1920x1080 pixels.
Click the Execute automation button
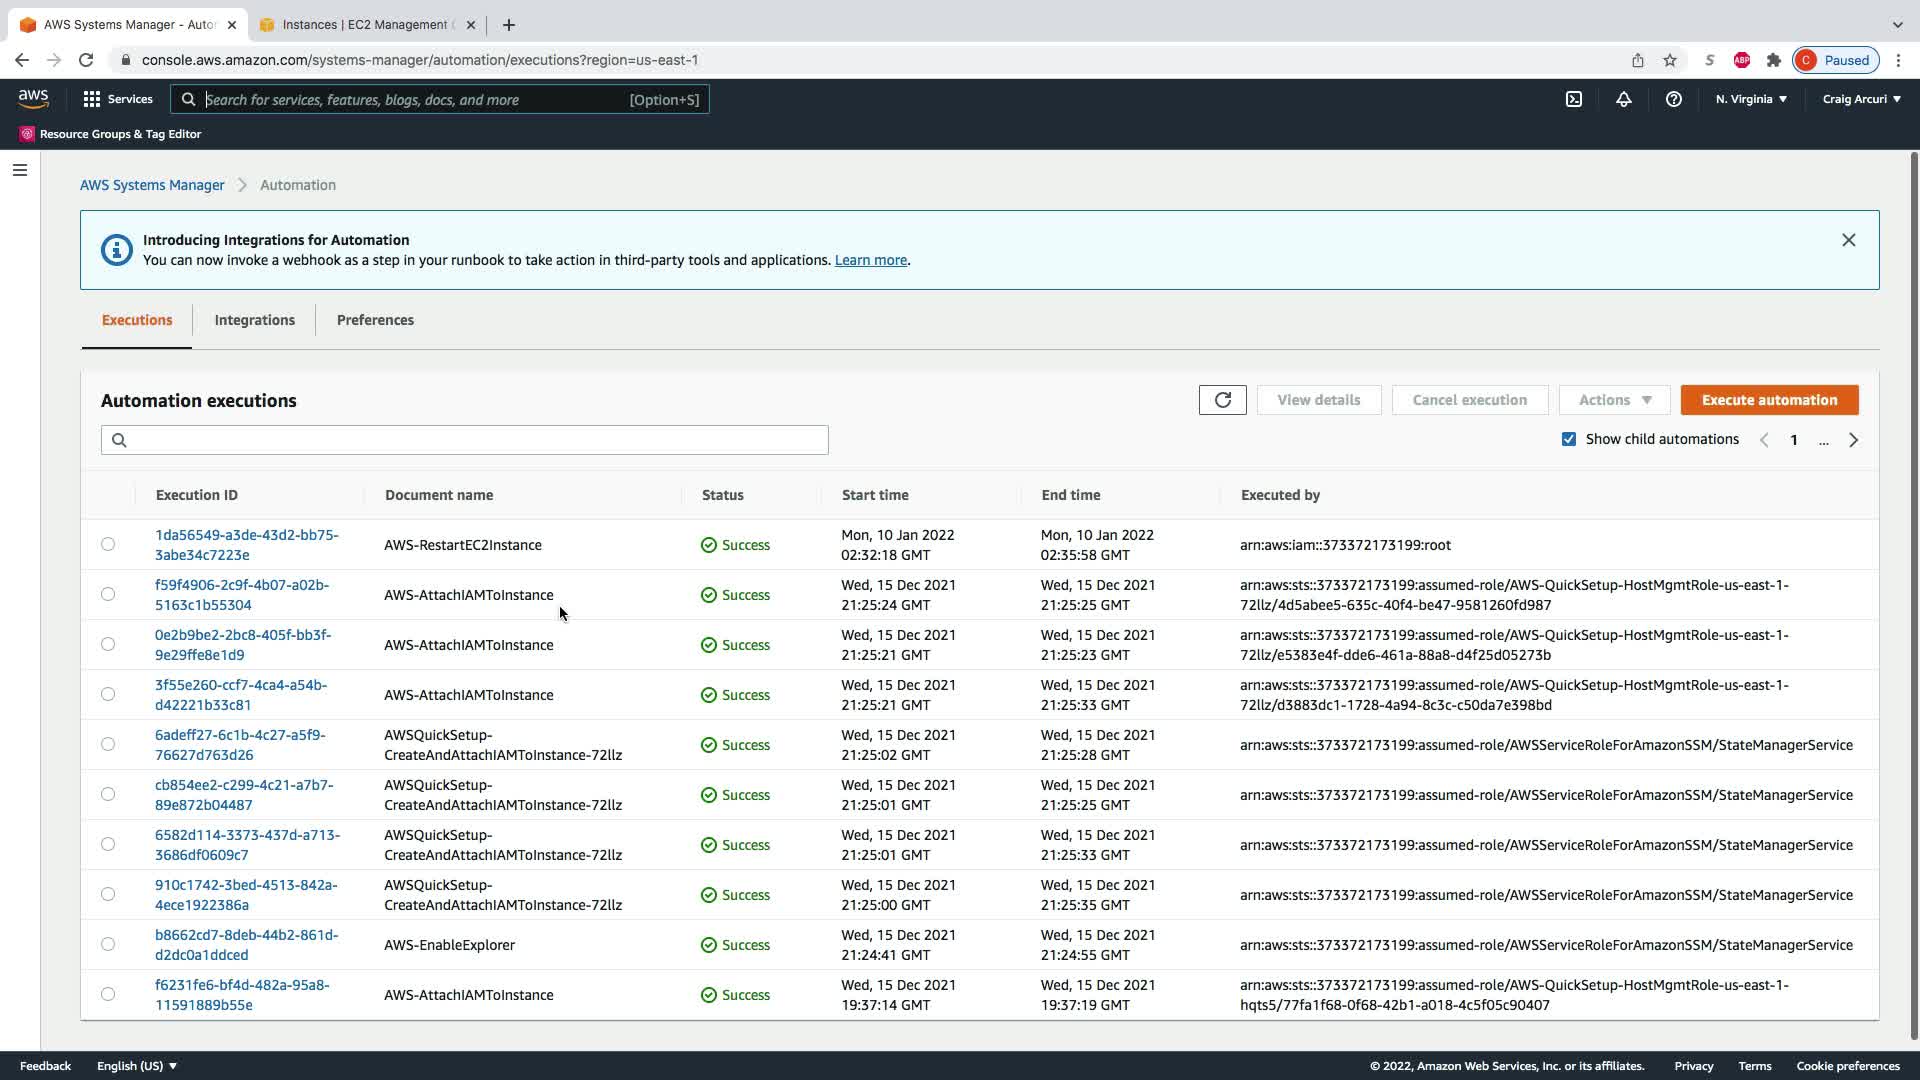tap(1769, 400)
